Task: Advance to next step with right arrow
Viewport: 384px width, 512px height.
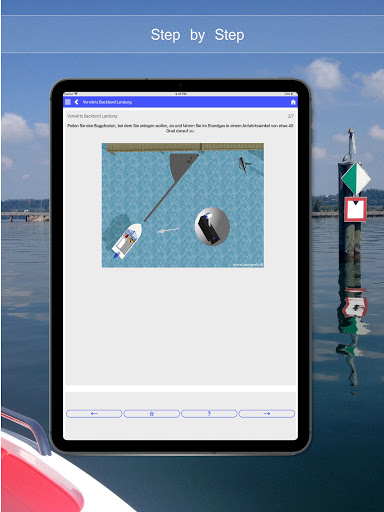Action: [x=267, y=414]
